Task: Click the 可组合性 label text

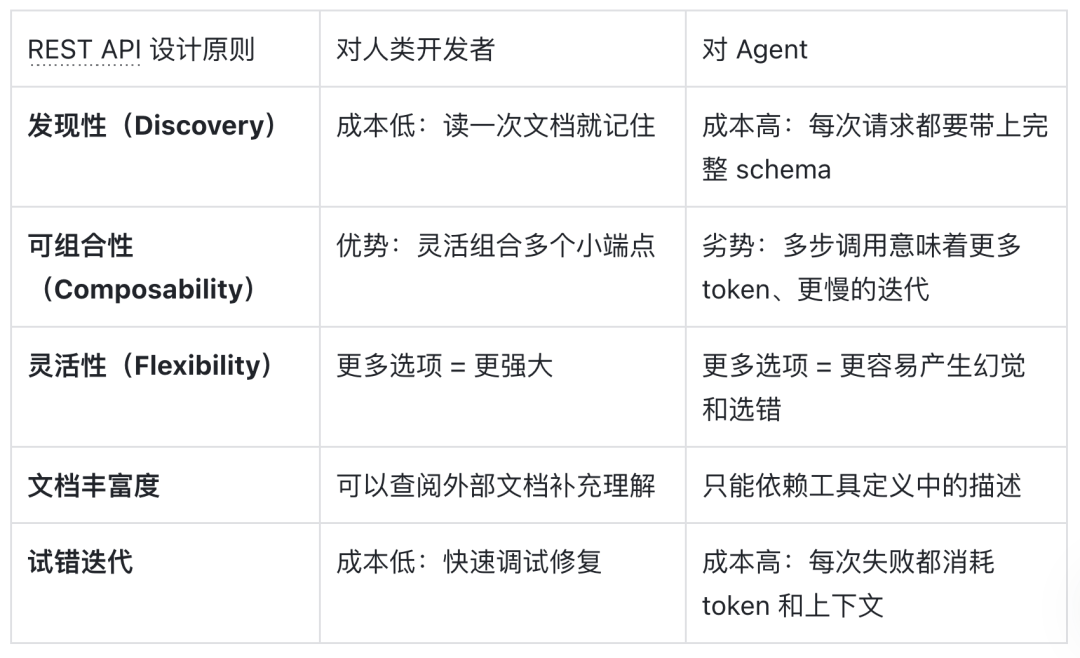Action: 80,246
